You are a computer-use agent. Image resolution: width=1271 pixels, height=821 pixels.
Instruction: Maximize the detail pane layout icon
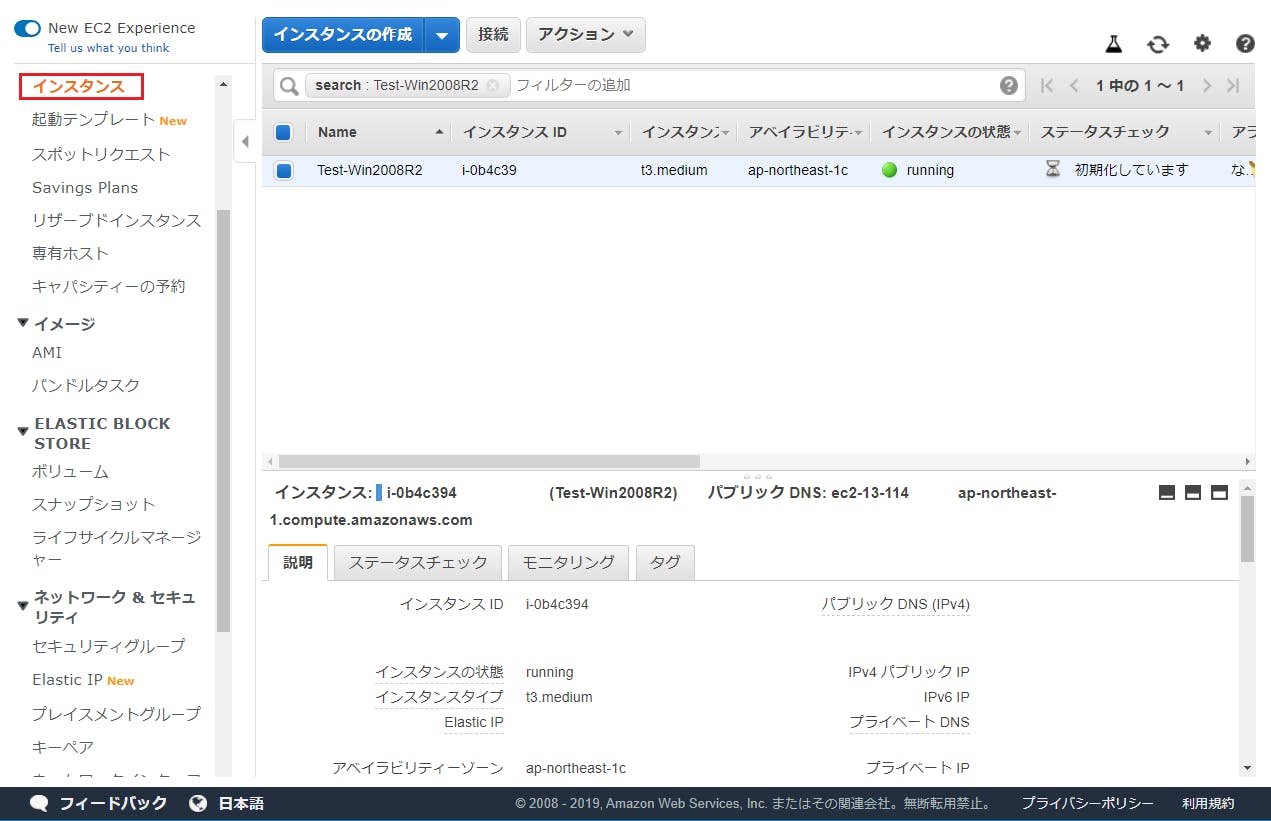[1219, 492]
